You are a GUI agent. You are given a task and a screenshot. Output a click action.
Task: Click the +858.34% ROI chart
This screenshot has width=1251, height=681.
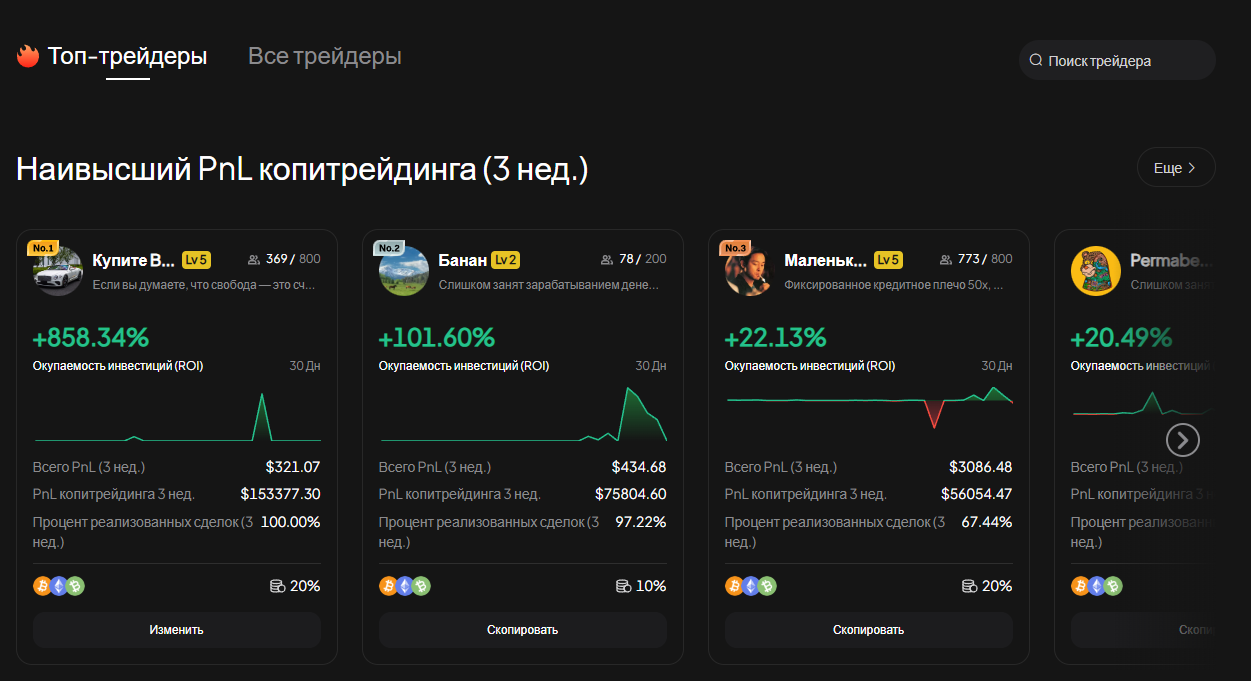(x=177, y=416)
